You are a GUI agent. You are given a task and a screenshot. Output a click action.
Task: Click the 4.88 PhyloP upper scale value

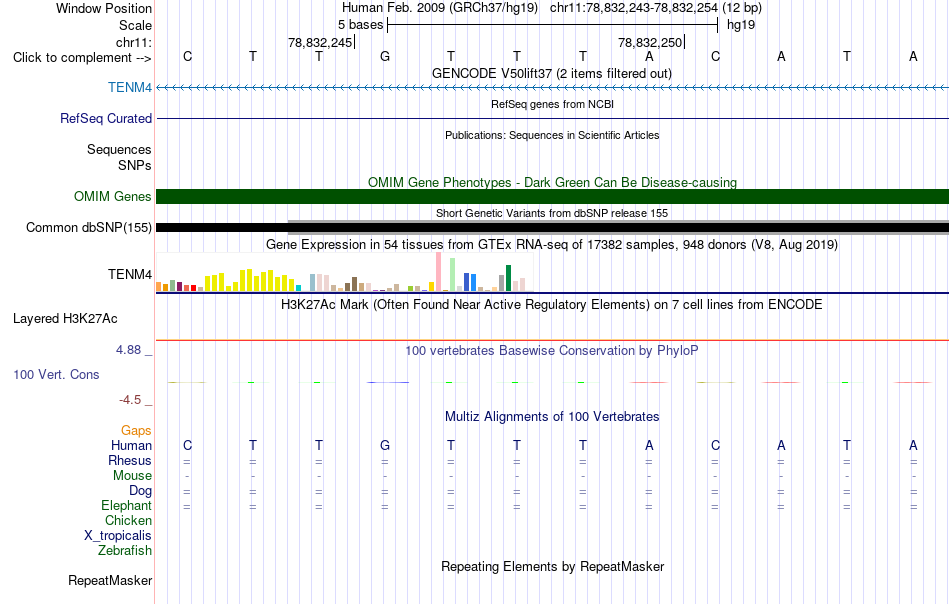[128, 350]
